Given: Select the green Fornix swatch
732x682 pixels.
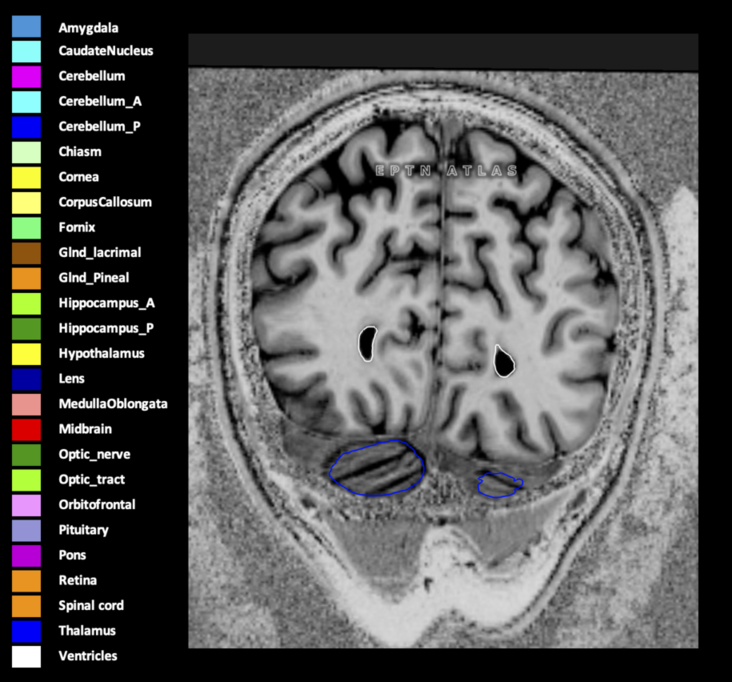Looking at the screenshot, I should (x=26, y=228).
